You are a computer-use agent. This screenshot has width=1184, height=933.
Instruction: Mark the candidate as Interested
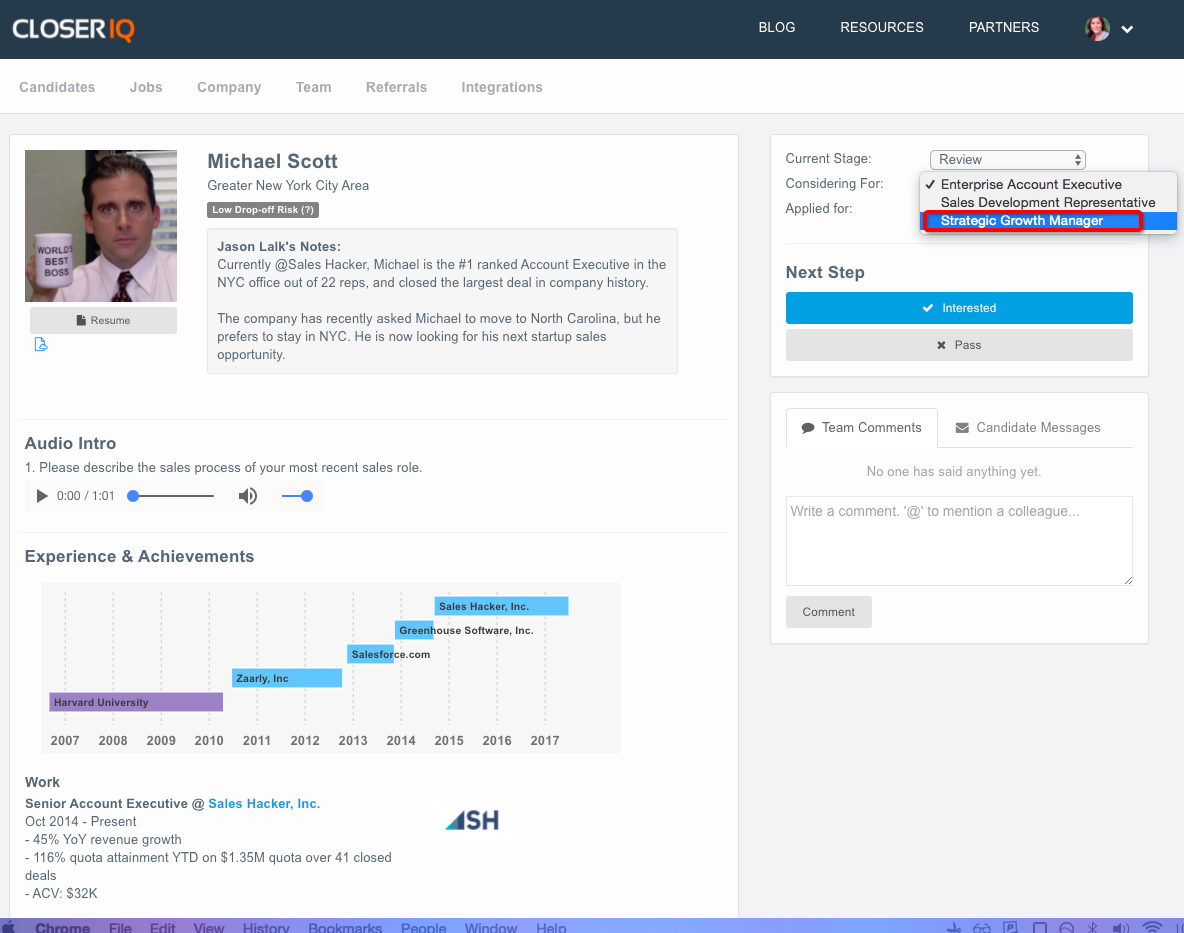pos(959,308)
